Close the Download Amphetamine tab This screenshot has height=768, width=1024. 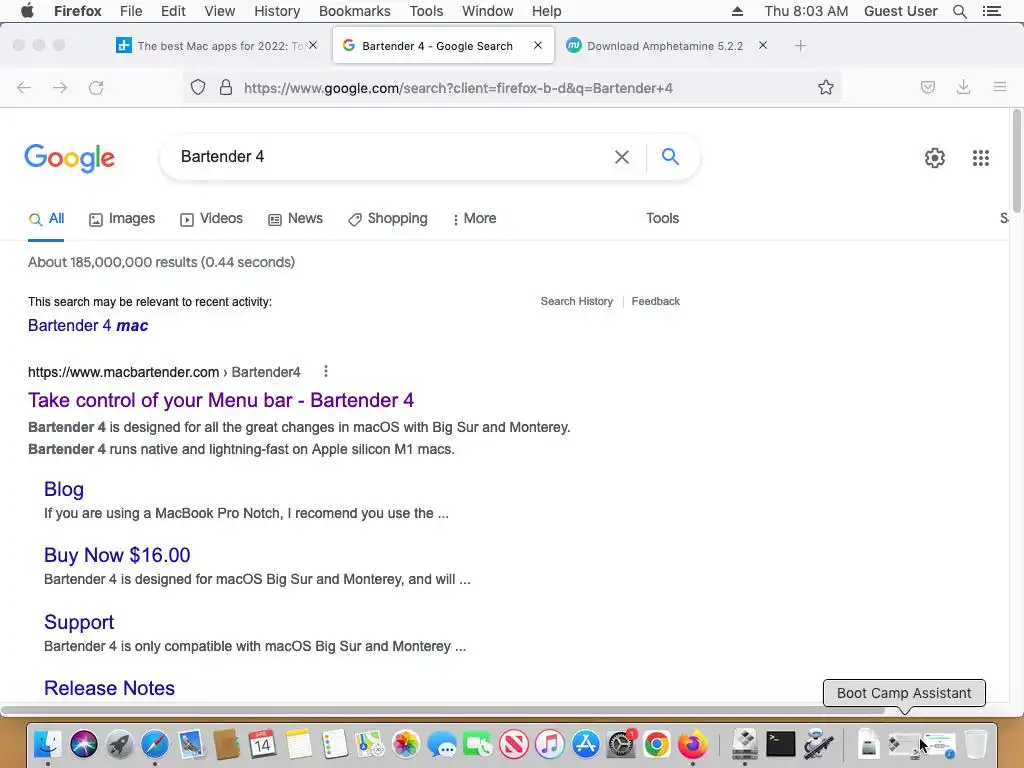click(x=762, y=45)
